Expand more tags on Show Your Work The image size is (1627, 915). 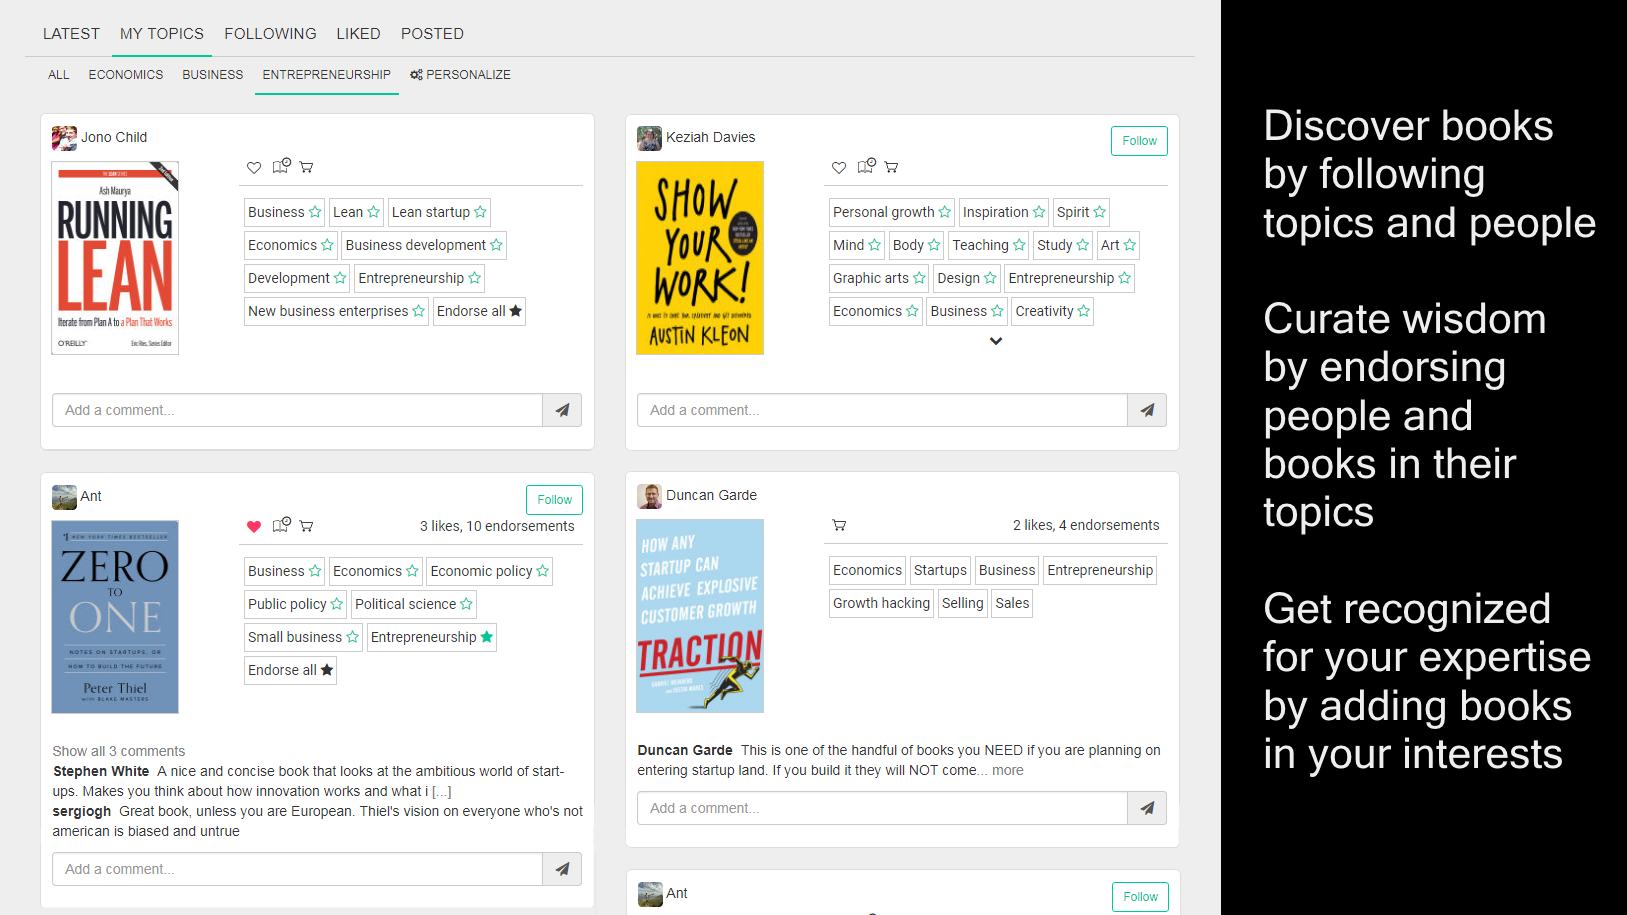[996, 341]
